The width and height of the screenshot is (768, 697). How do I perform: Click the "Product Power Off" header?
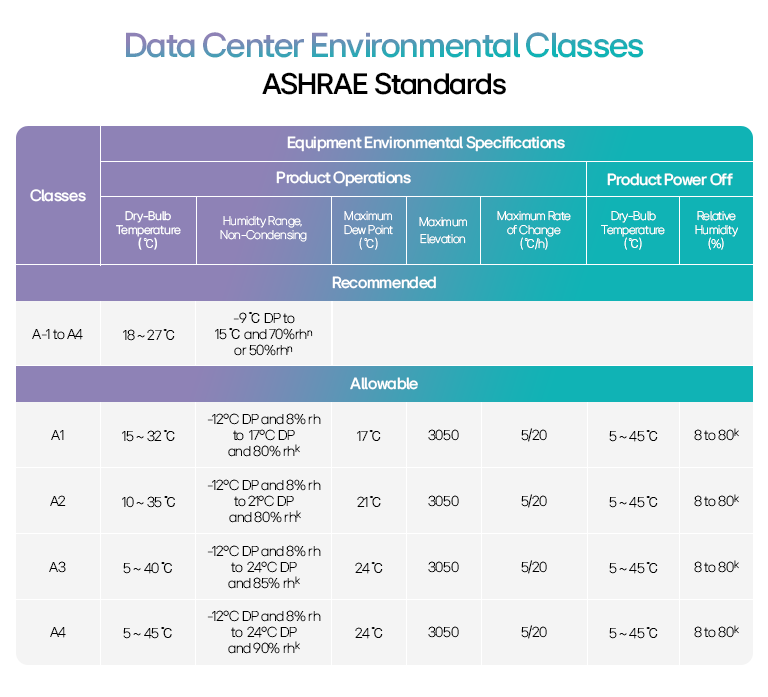[669, 179]
